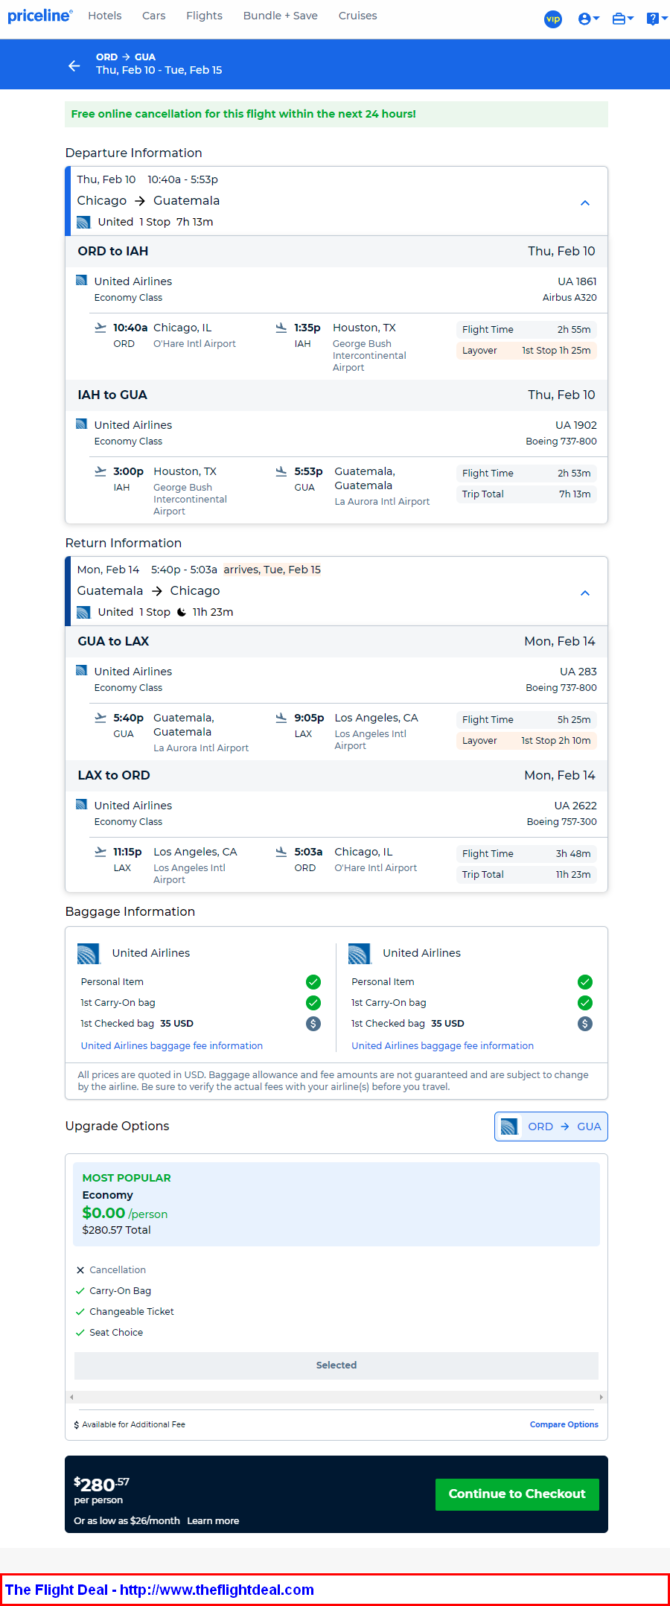670x1606 pixels.
Task: Click plane icon beside 5:40p departure
Action: [x=100, y=717]
